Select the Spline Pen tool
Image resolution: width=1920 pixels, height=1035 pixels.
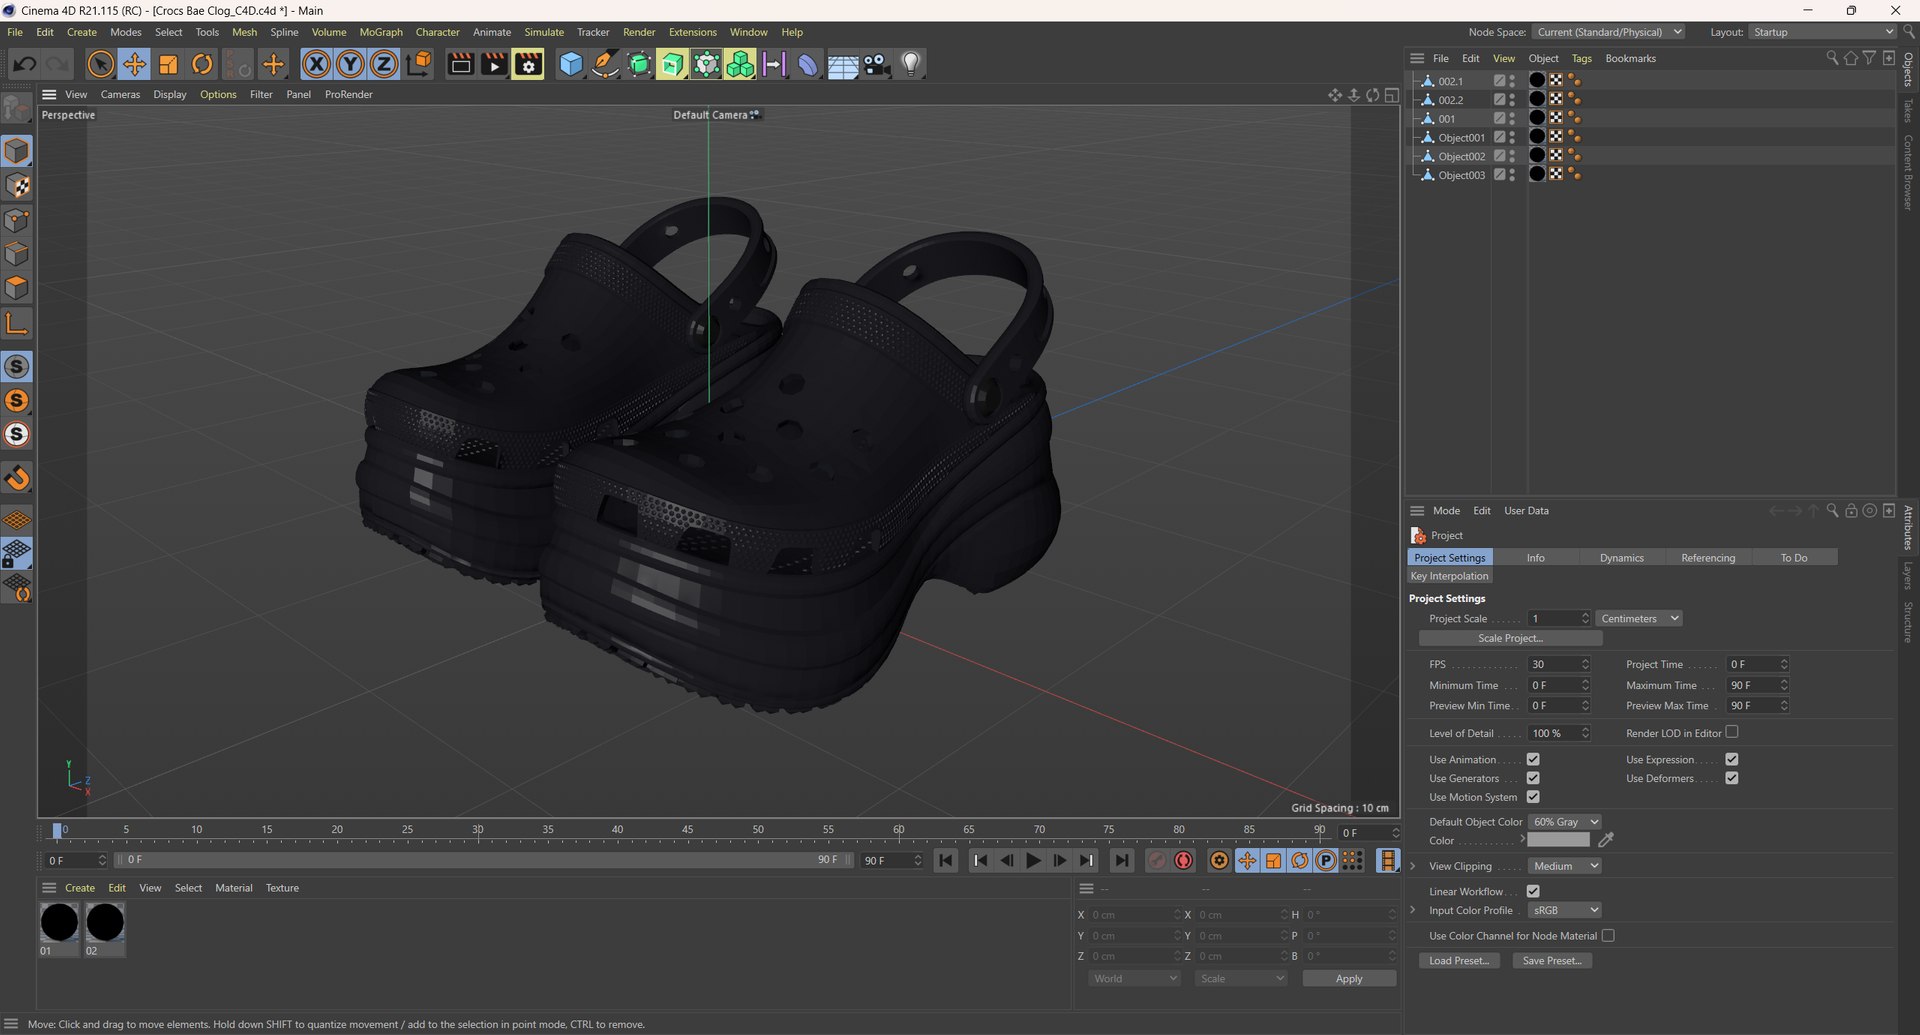coord(605,65)
